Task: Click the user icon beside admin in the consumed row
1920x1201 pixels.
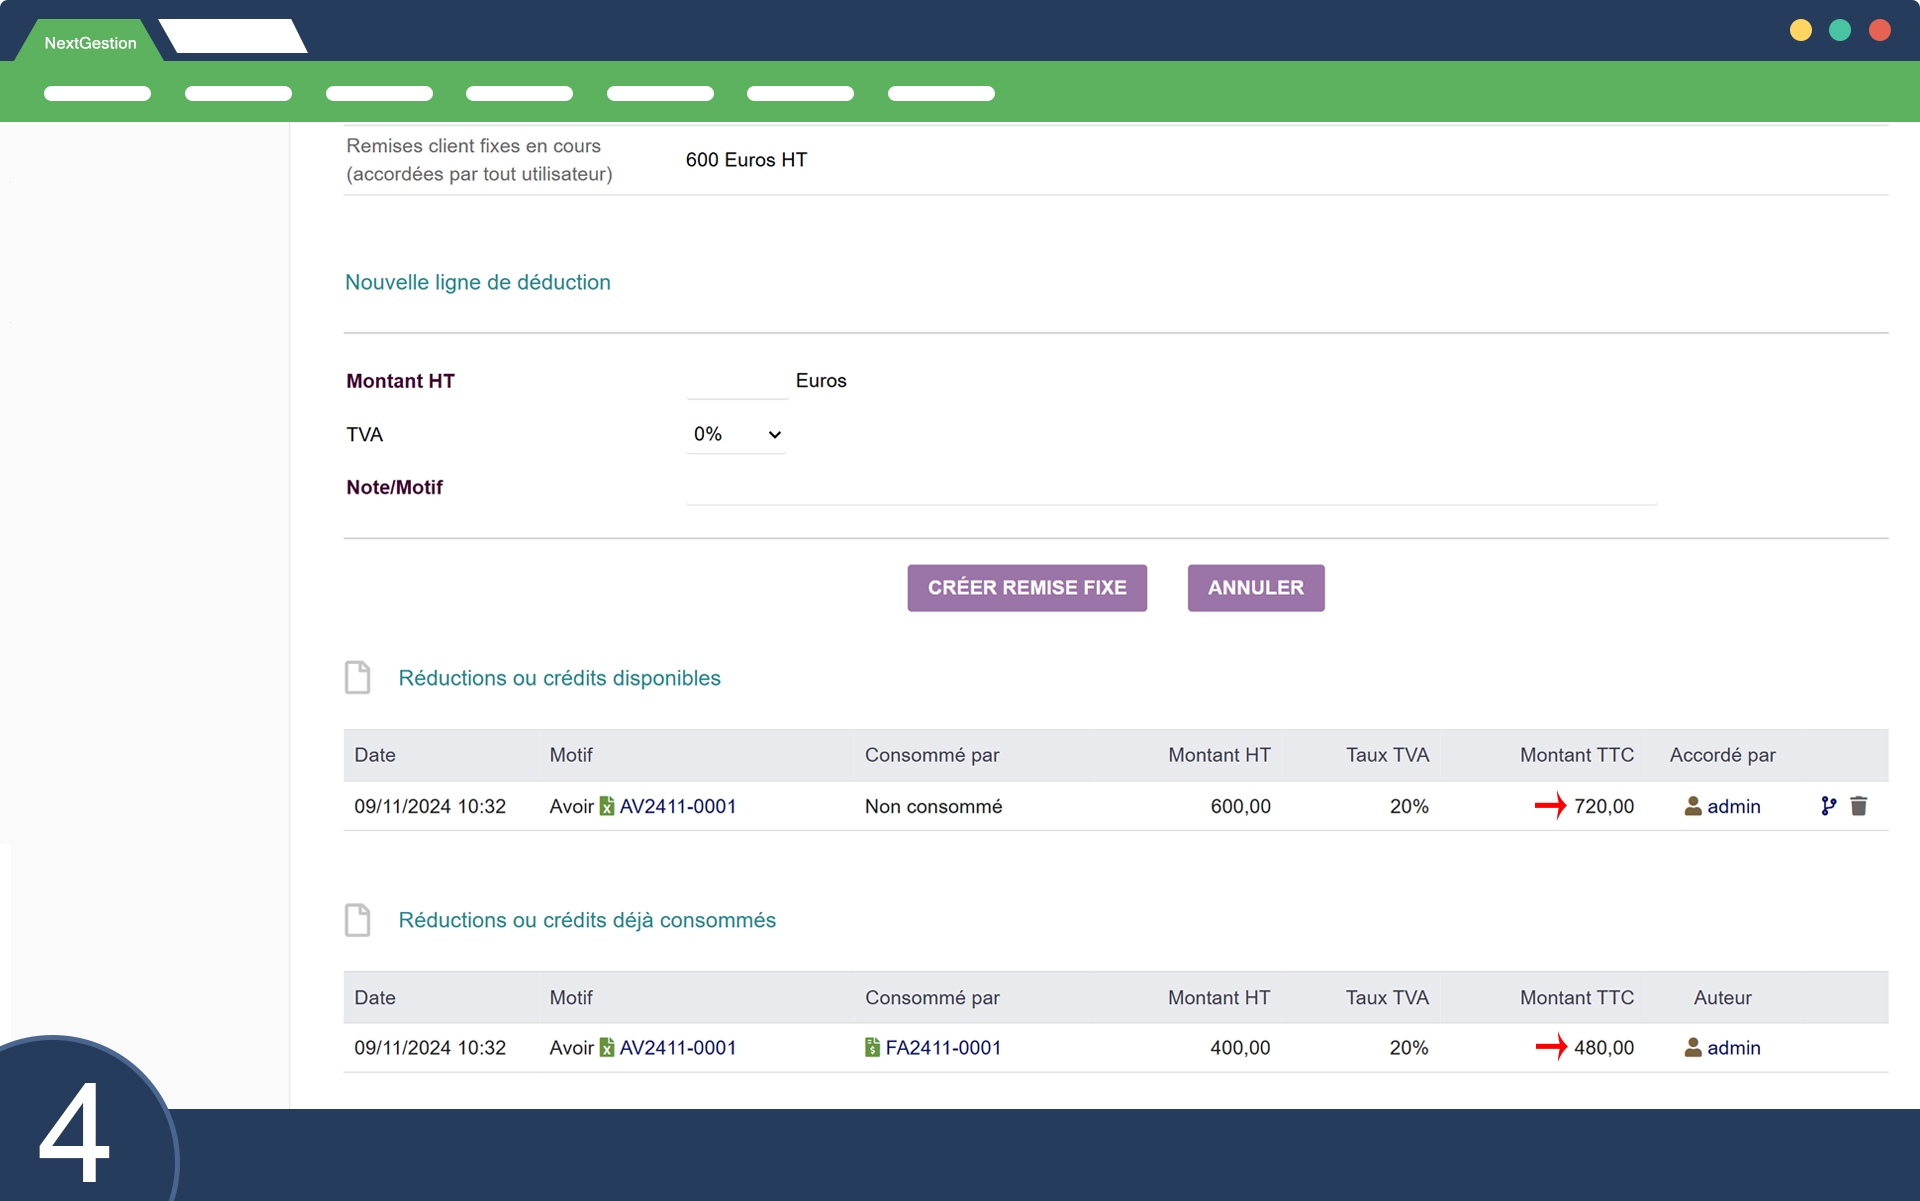Action: pyautogui.click(x=1693, y=1047)
